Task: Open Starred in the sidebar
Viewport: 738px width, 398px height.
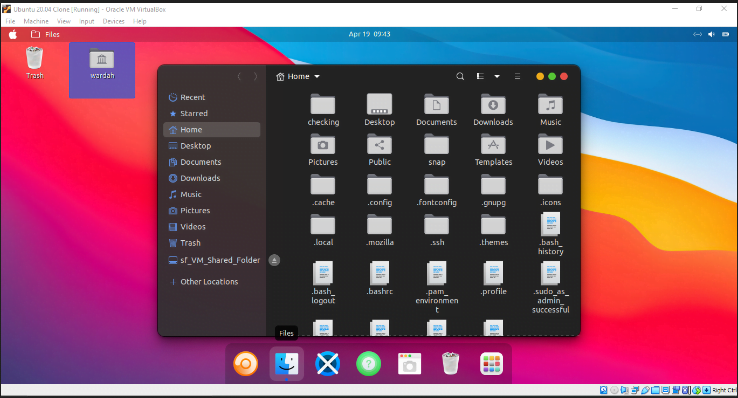Action: click(212, 113)
